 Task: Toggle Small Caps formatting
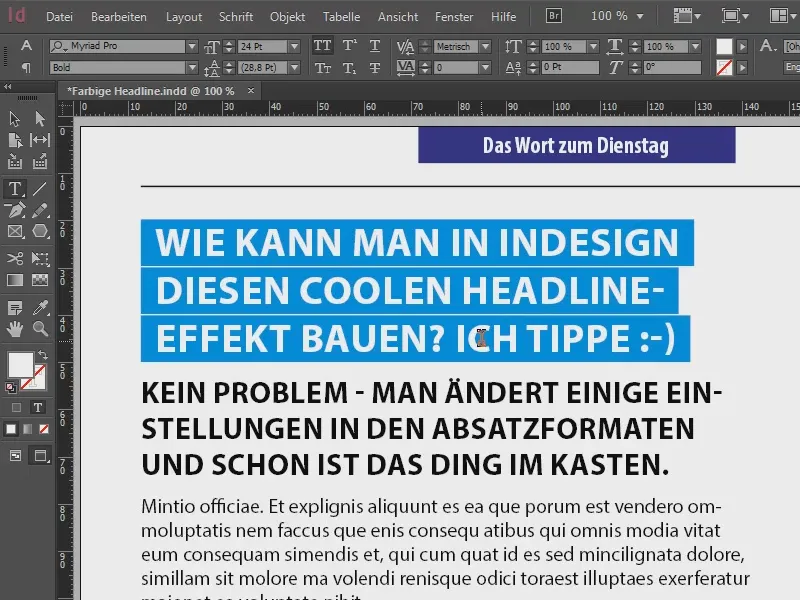coord(322,67)
